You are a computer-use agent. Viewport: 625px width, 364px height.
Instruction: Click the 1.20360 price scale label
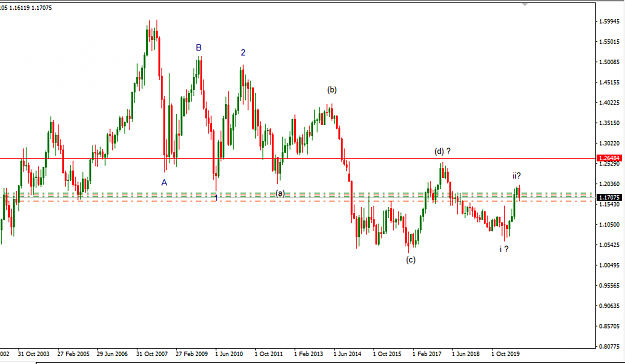click(x=609, y=184)
